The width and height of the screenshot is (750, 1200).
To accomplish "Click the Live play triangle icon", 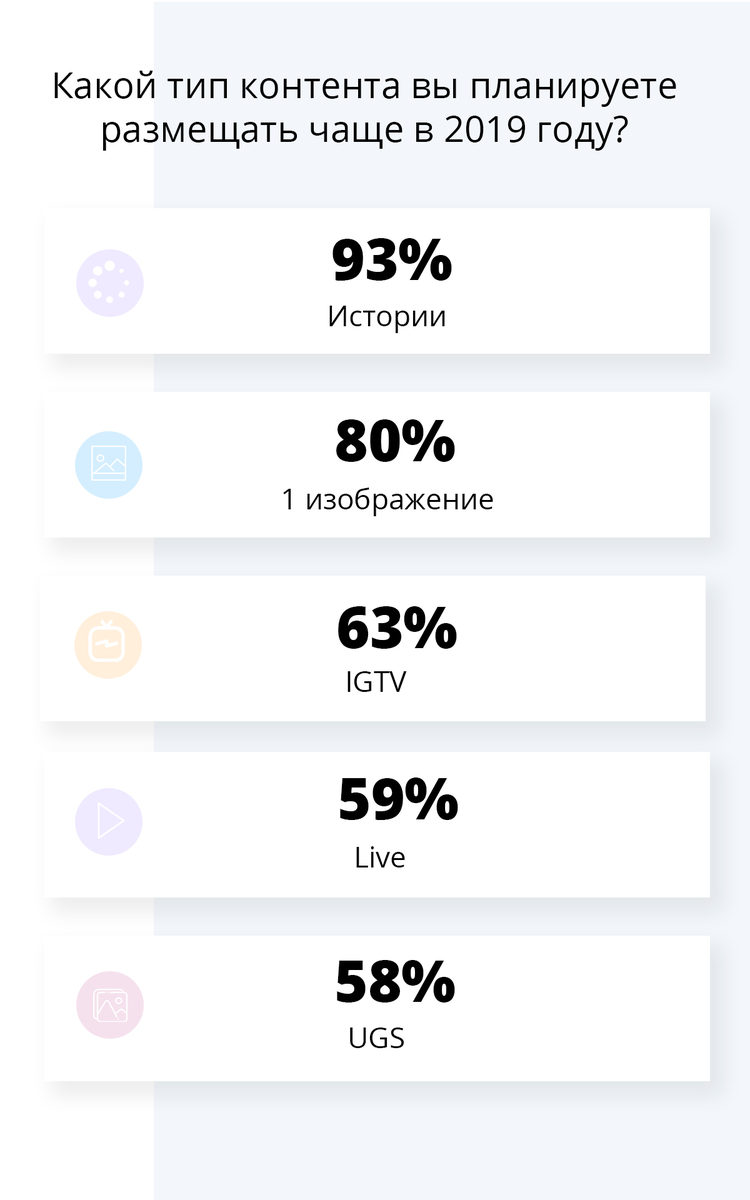I will point(109,822).
